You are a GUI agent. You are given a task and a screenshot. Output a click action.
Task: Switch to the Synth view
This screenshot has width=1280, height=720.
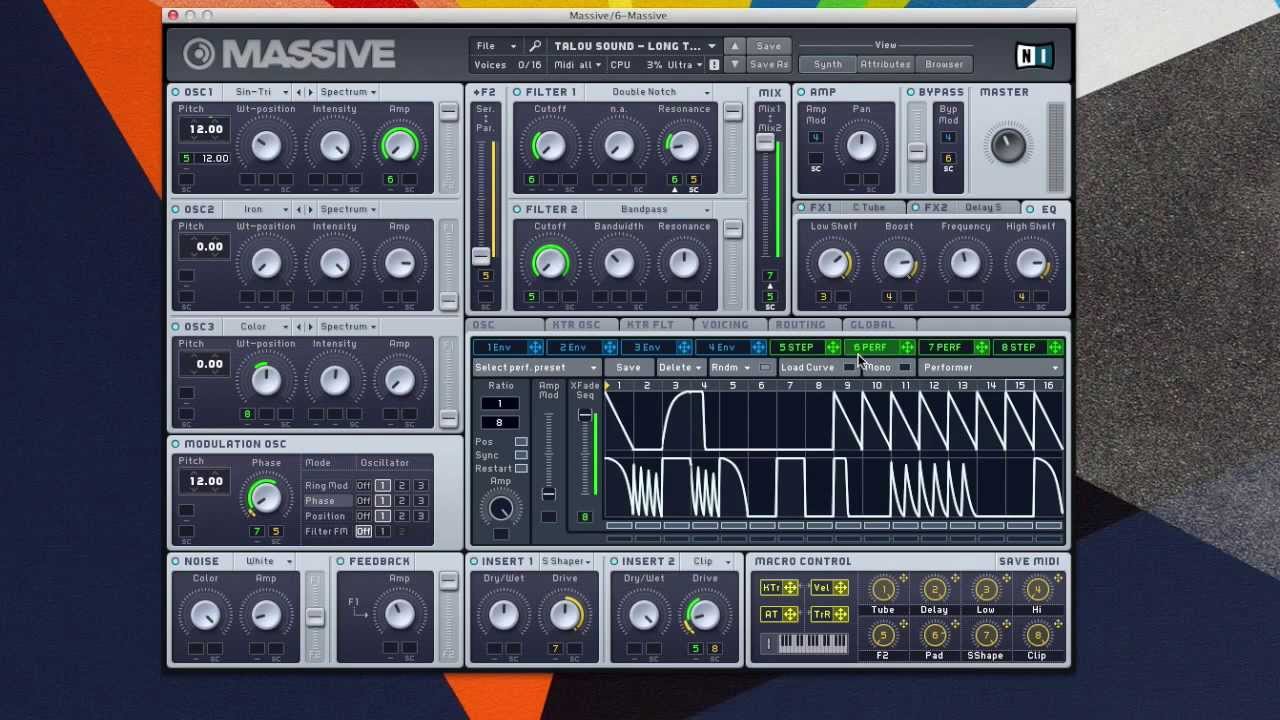(x=827, y=64)
